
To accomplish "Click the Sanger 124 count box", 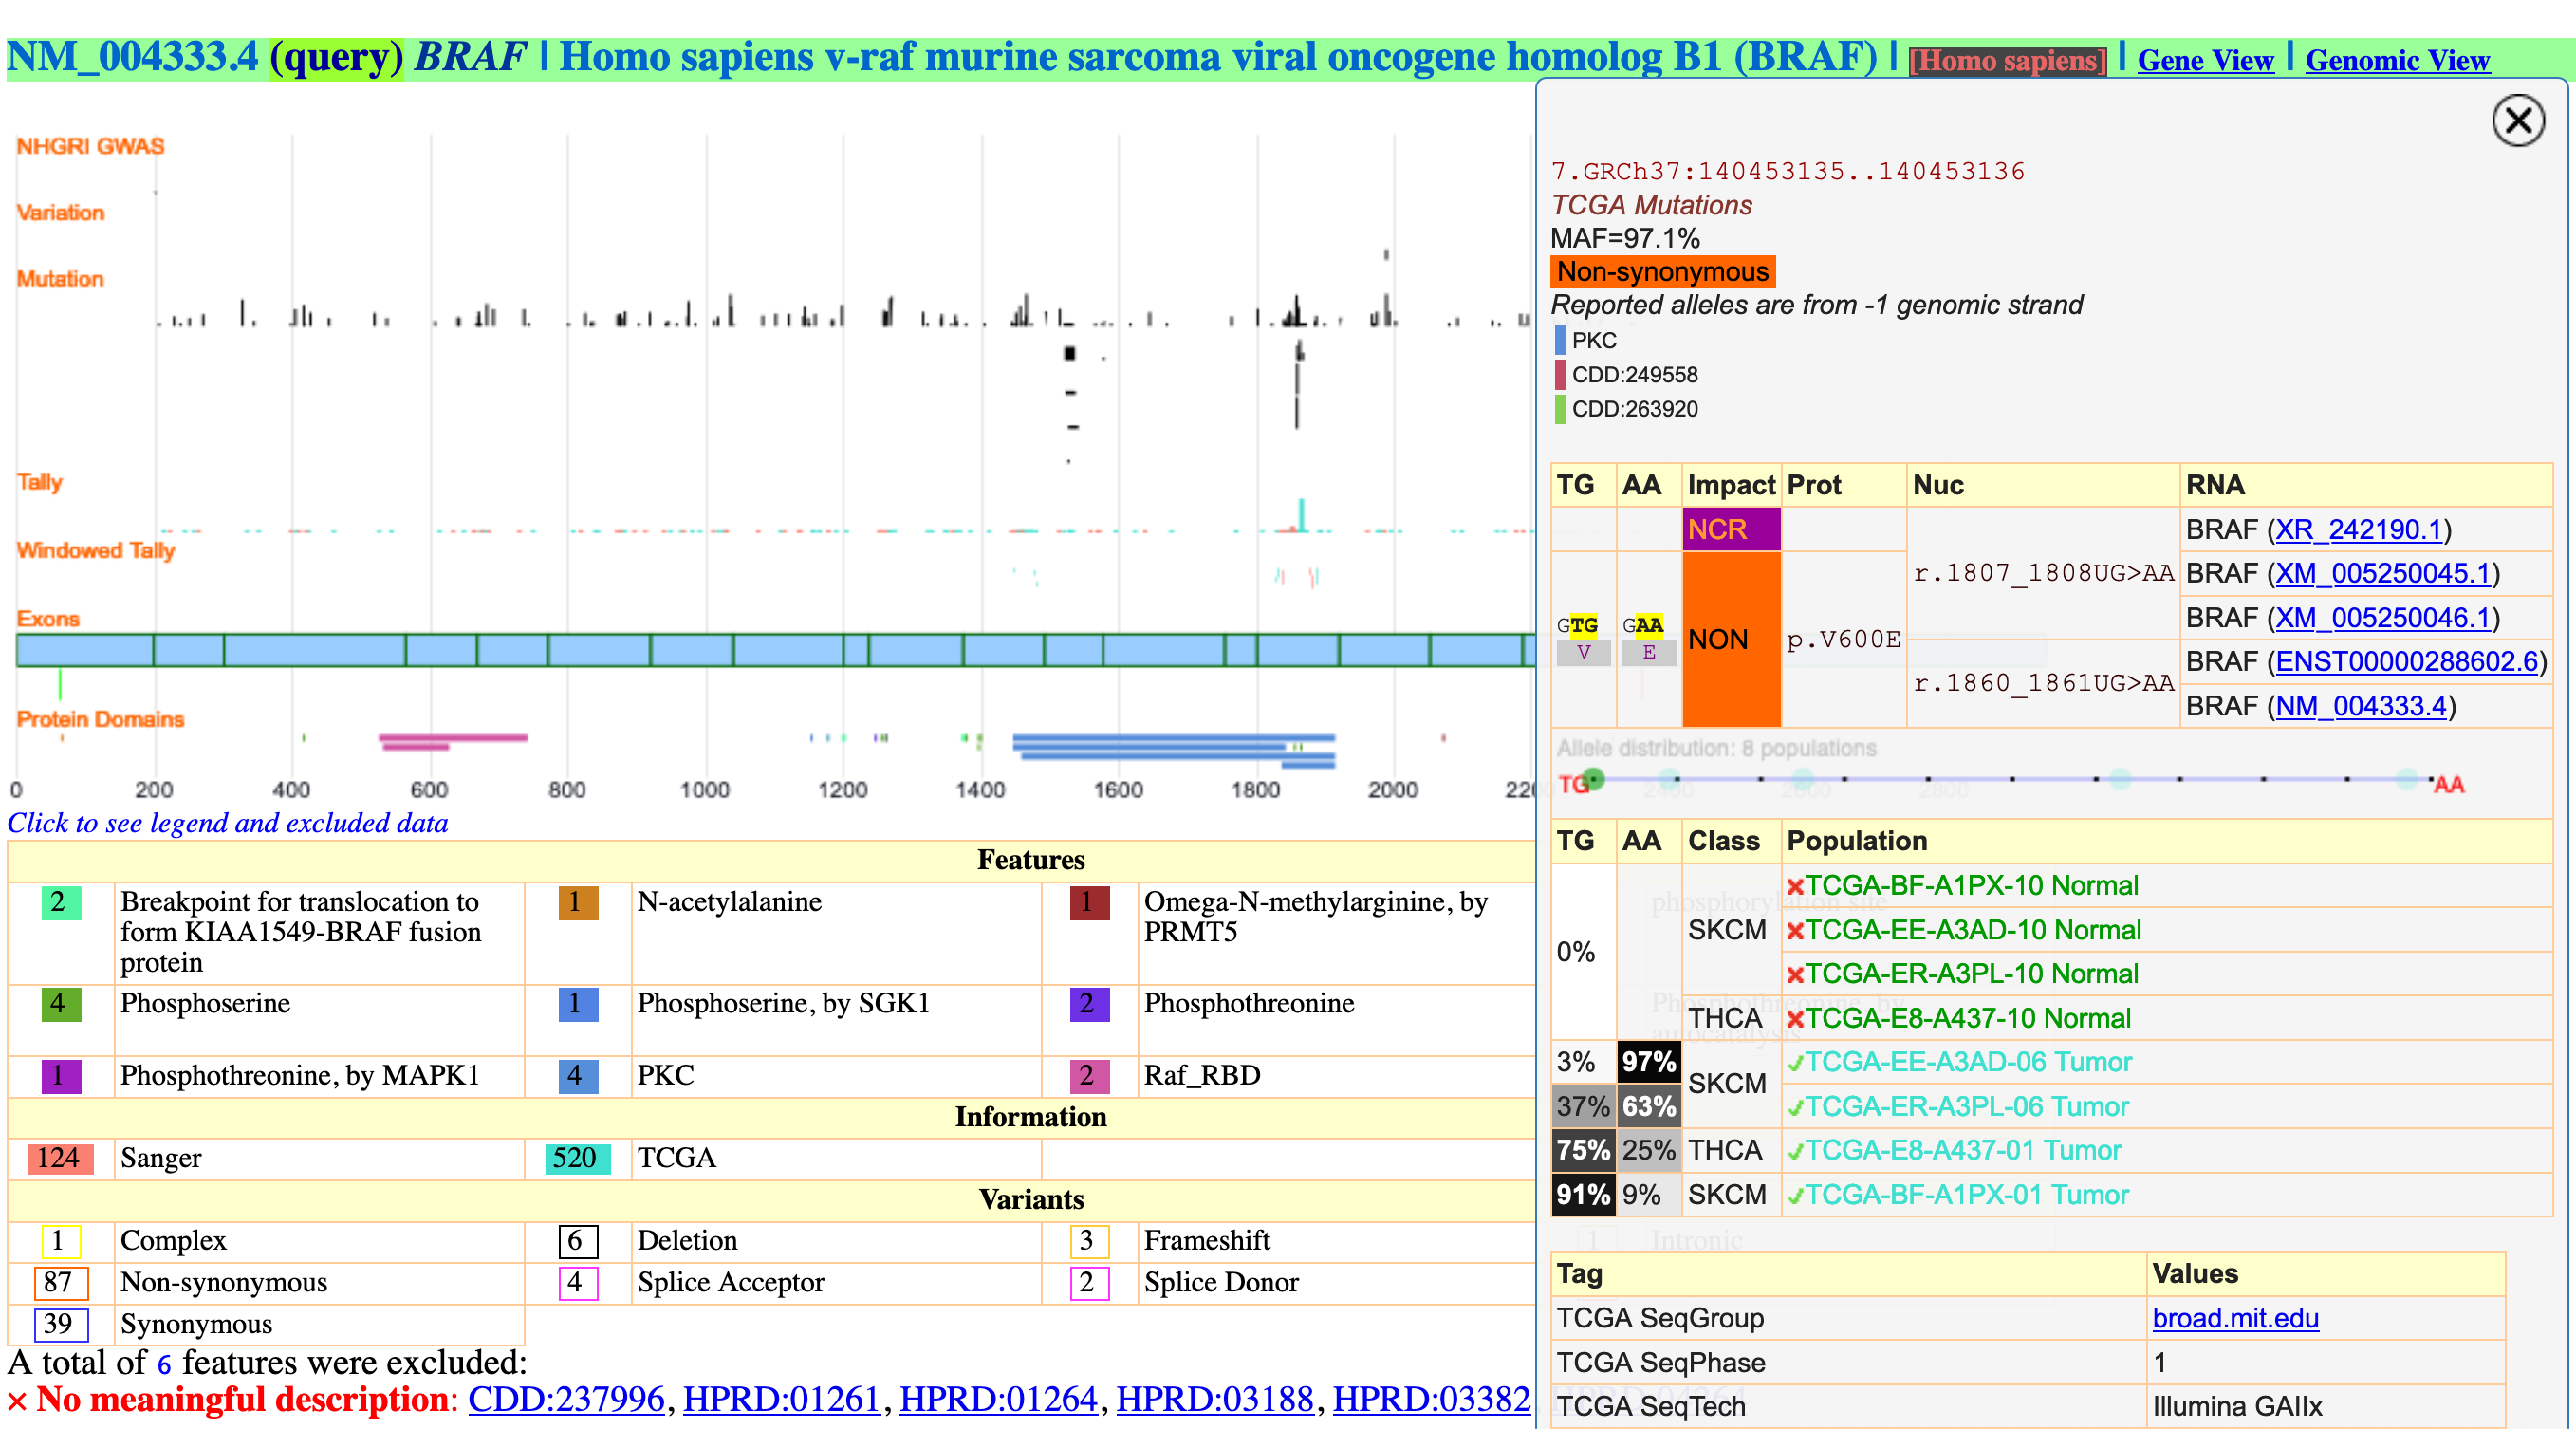I will coord(59,1157).
